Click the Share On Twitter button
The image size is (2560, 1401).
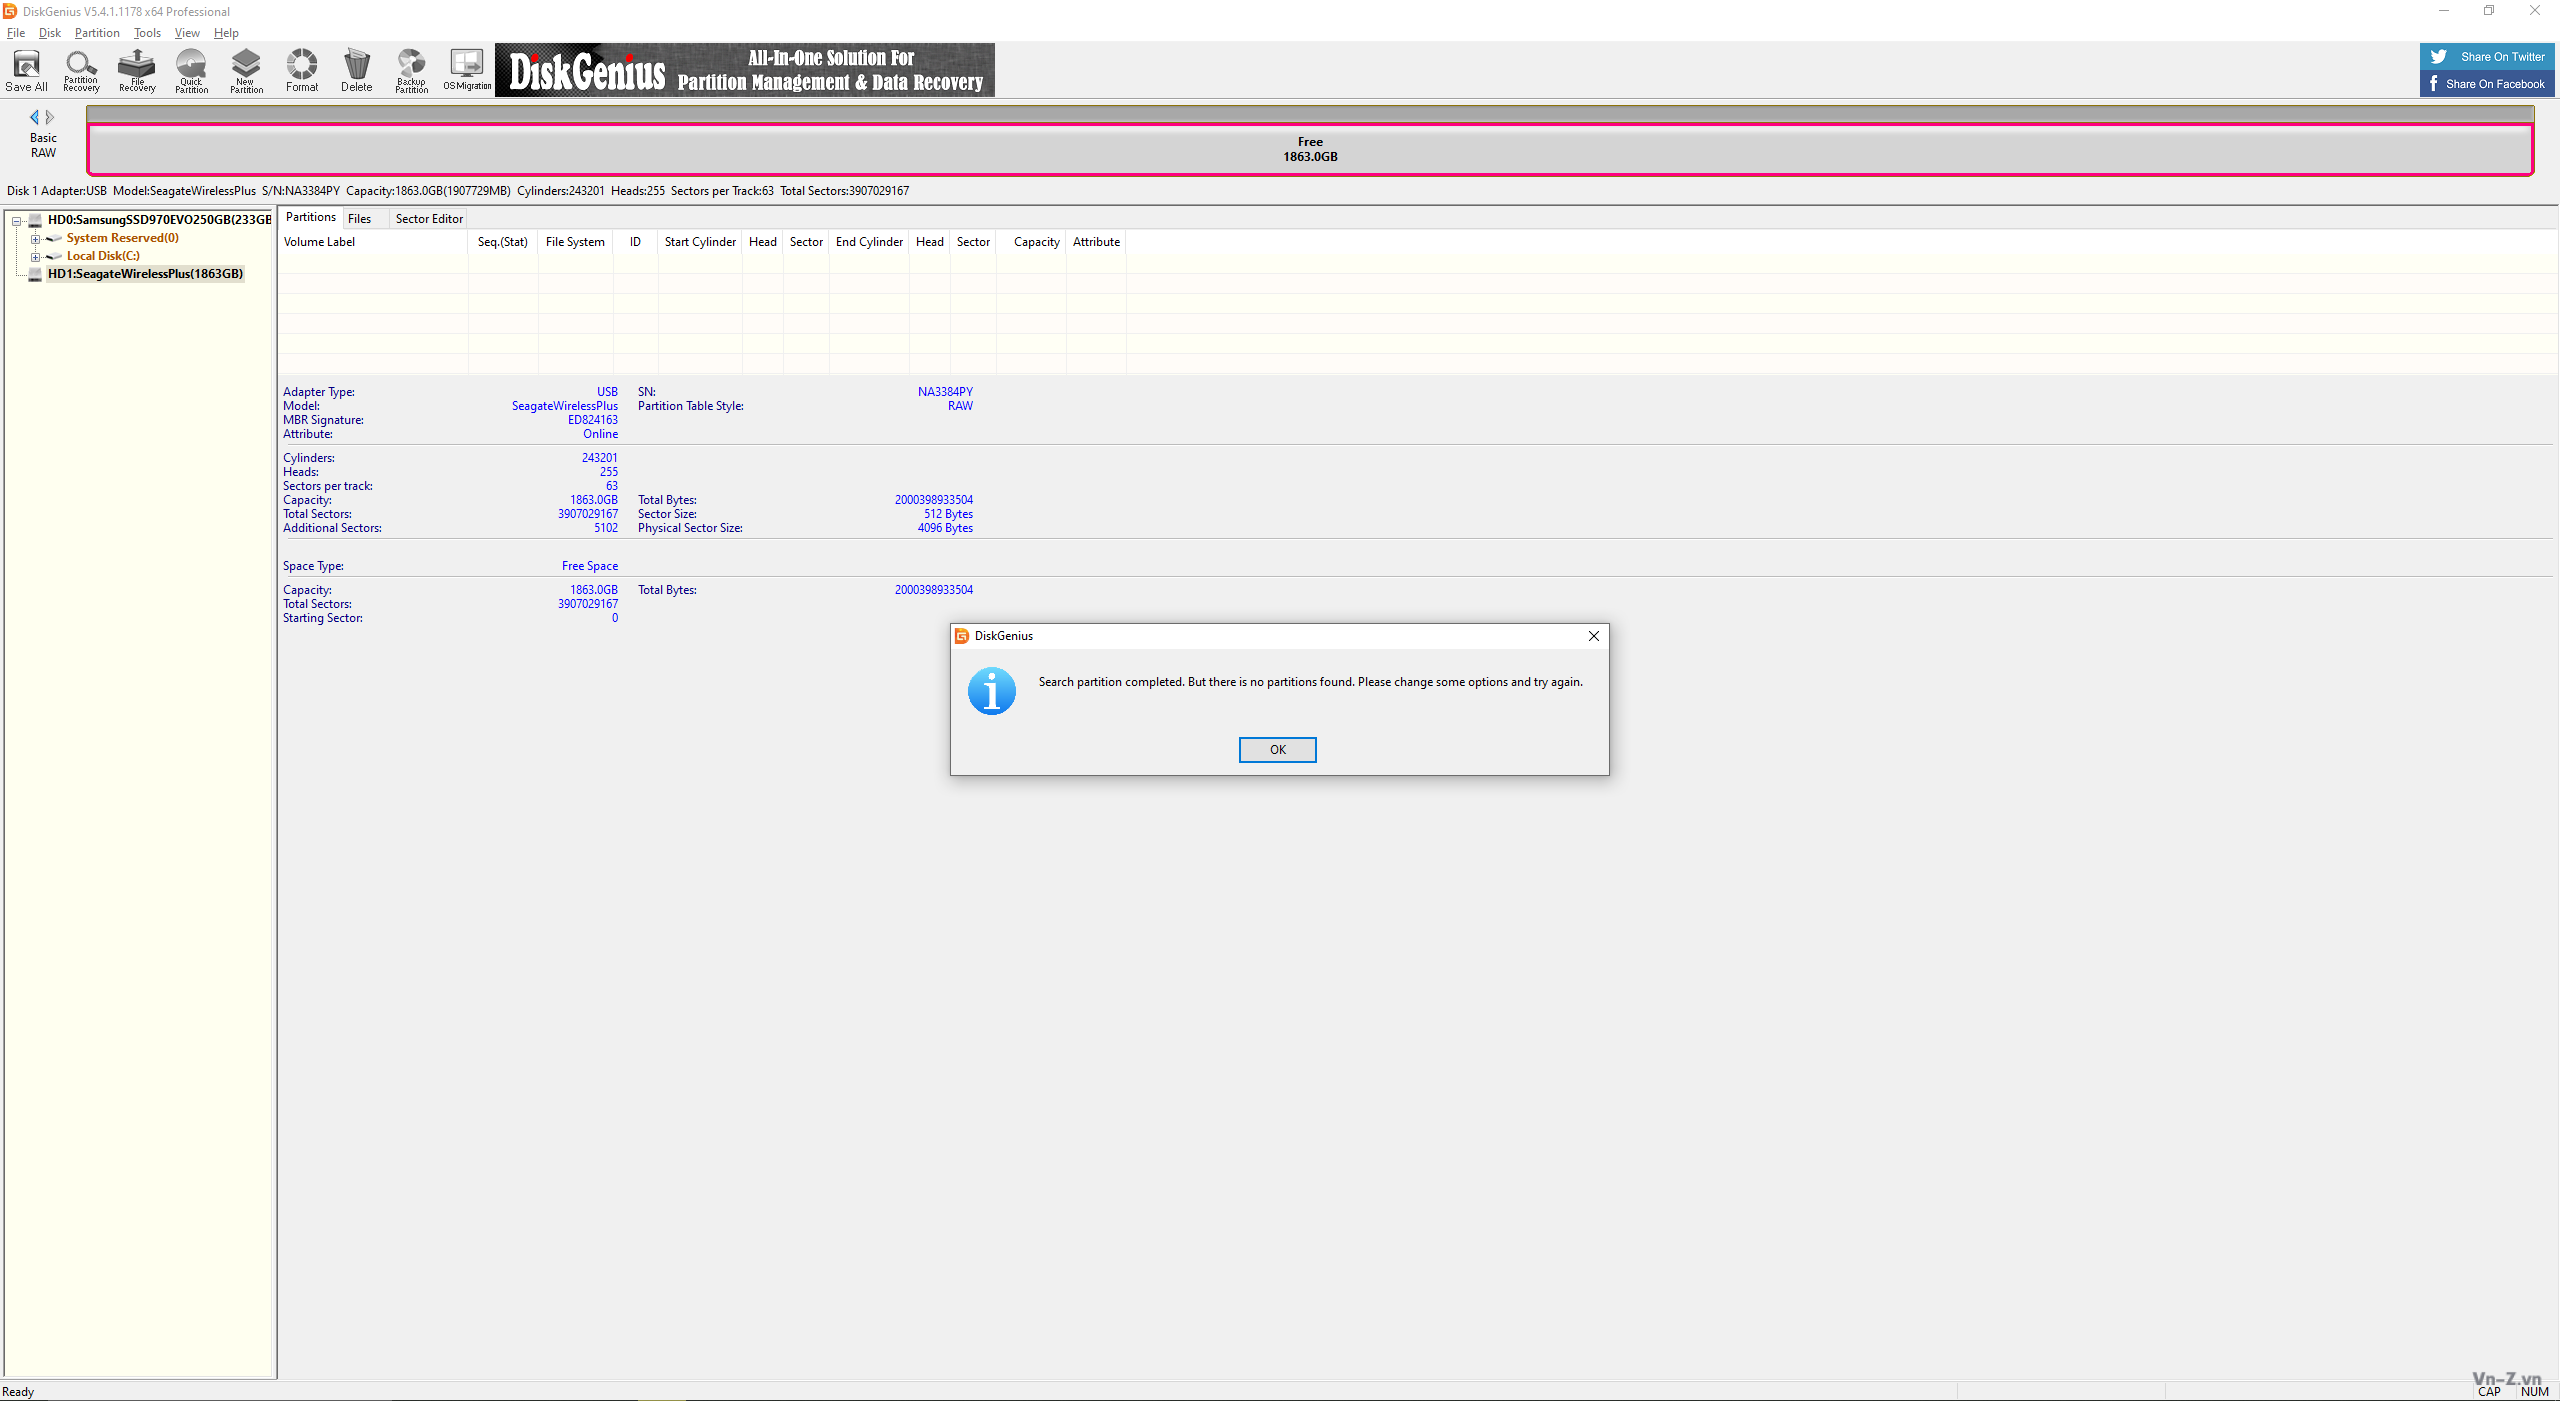coord(2488,57)
